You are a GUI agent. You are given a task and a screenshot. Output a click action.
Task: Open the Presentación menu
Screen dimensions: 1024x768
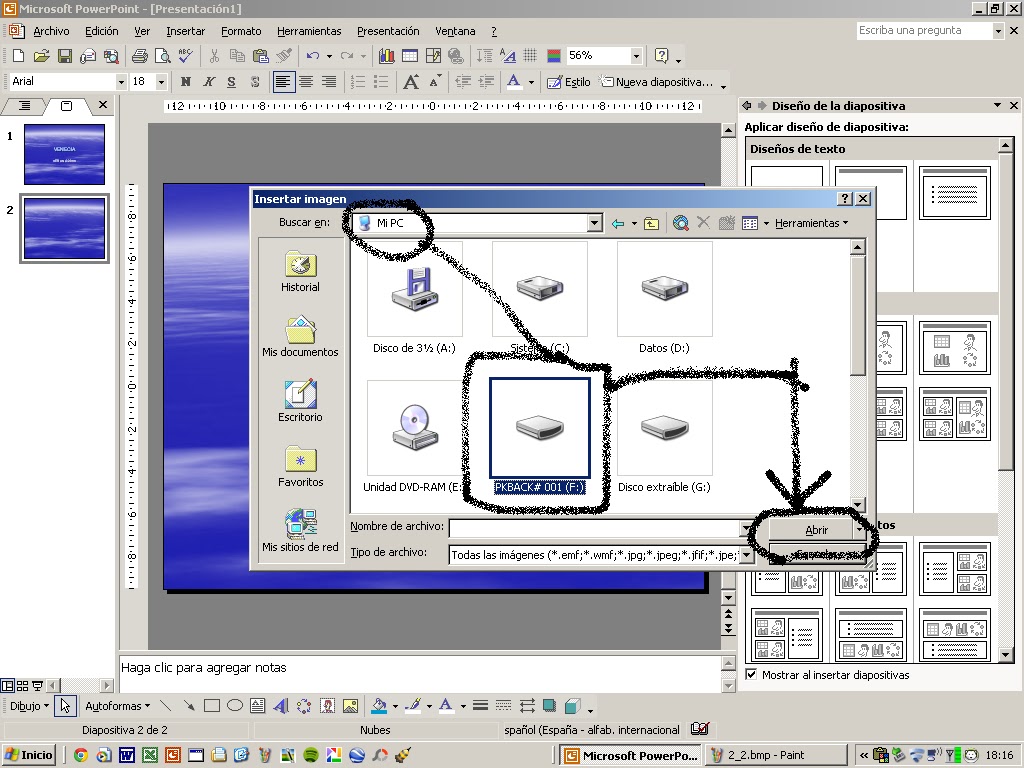388,31
